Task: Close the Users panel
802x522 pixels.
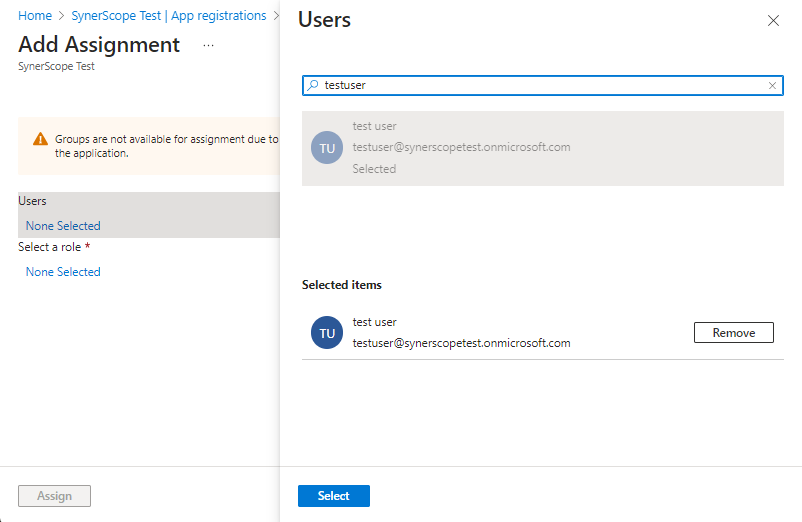Action: coord(773,21)
